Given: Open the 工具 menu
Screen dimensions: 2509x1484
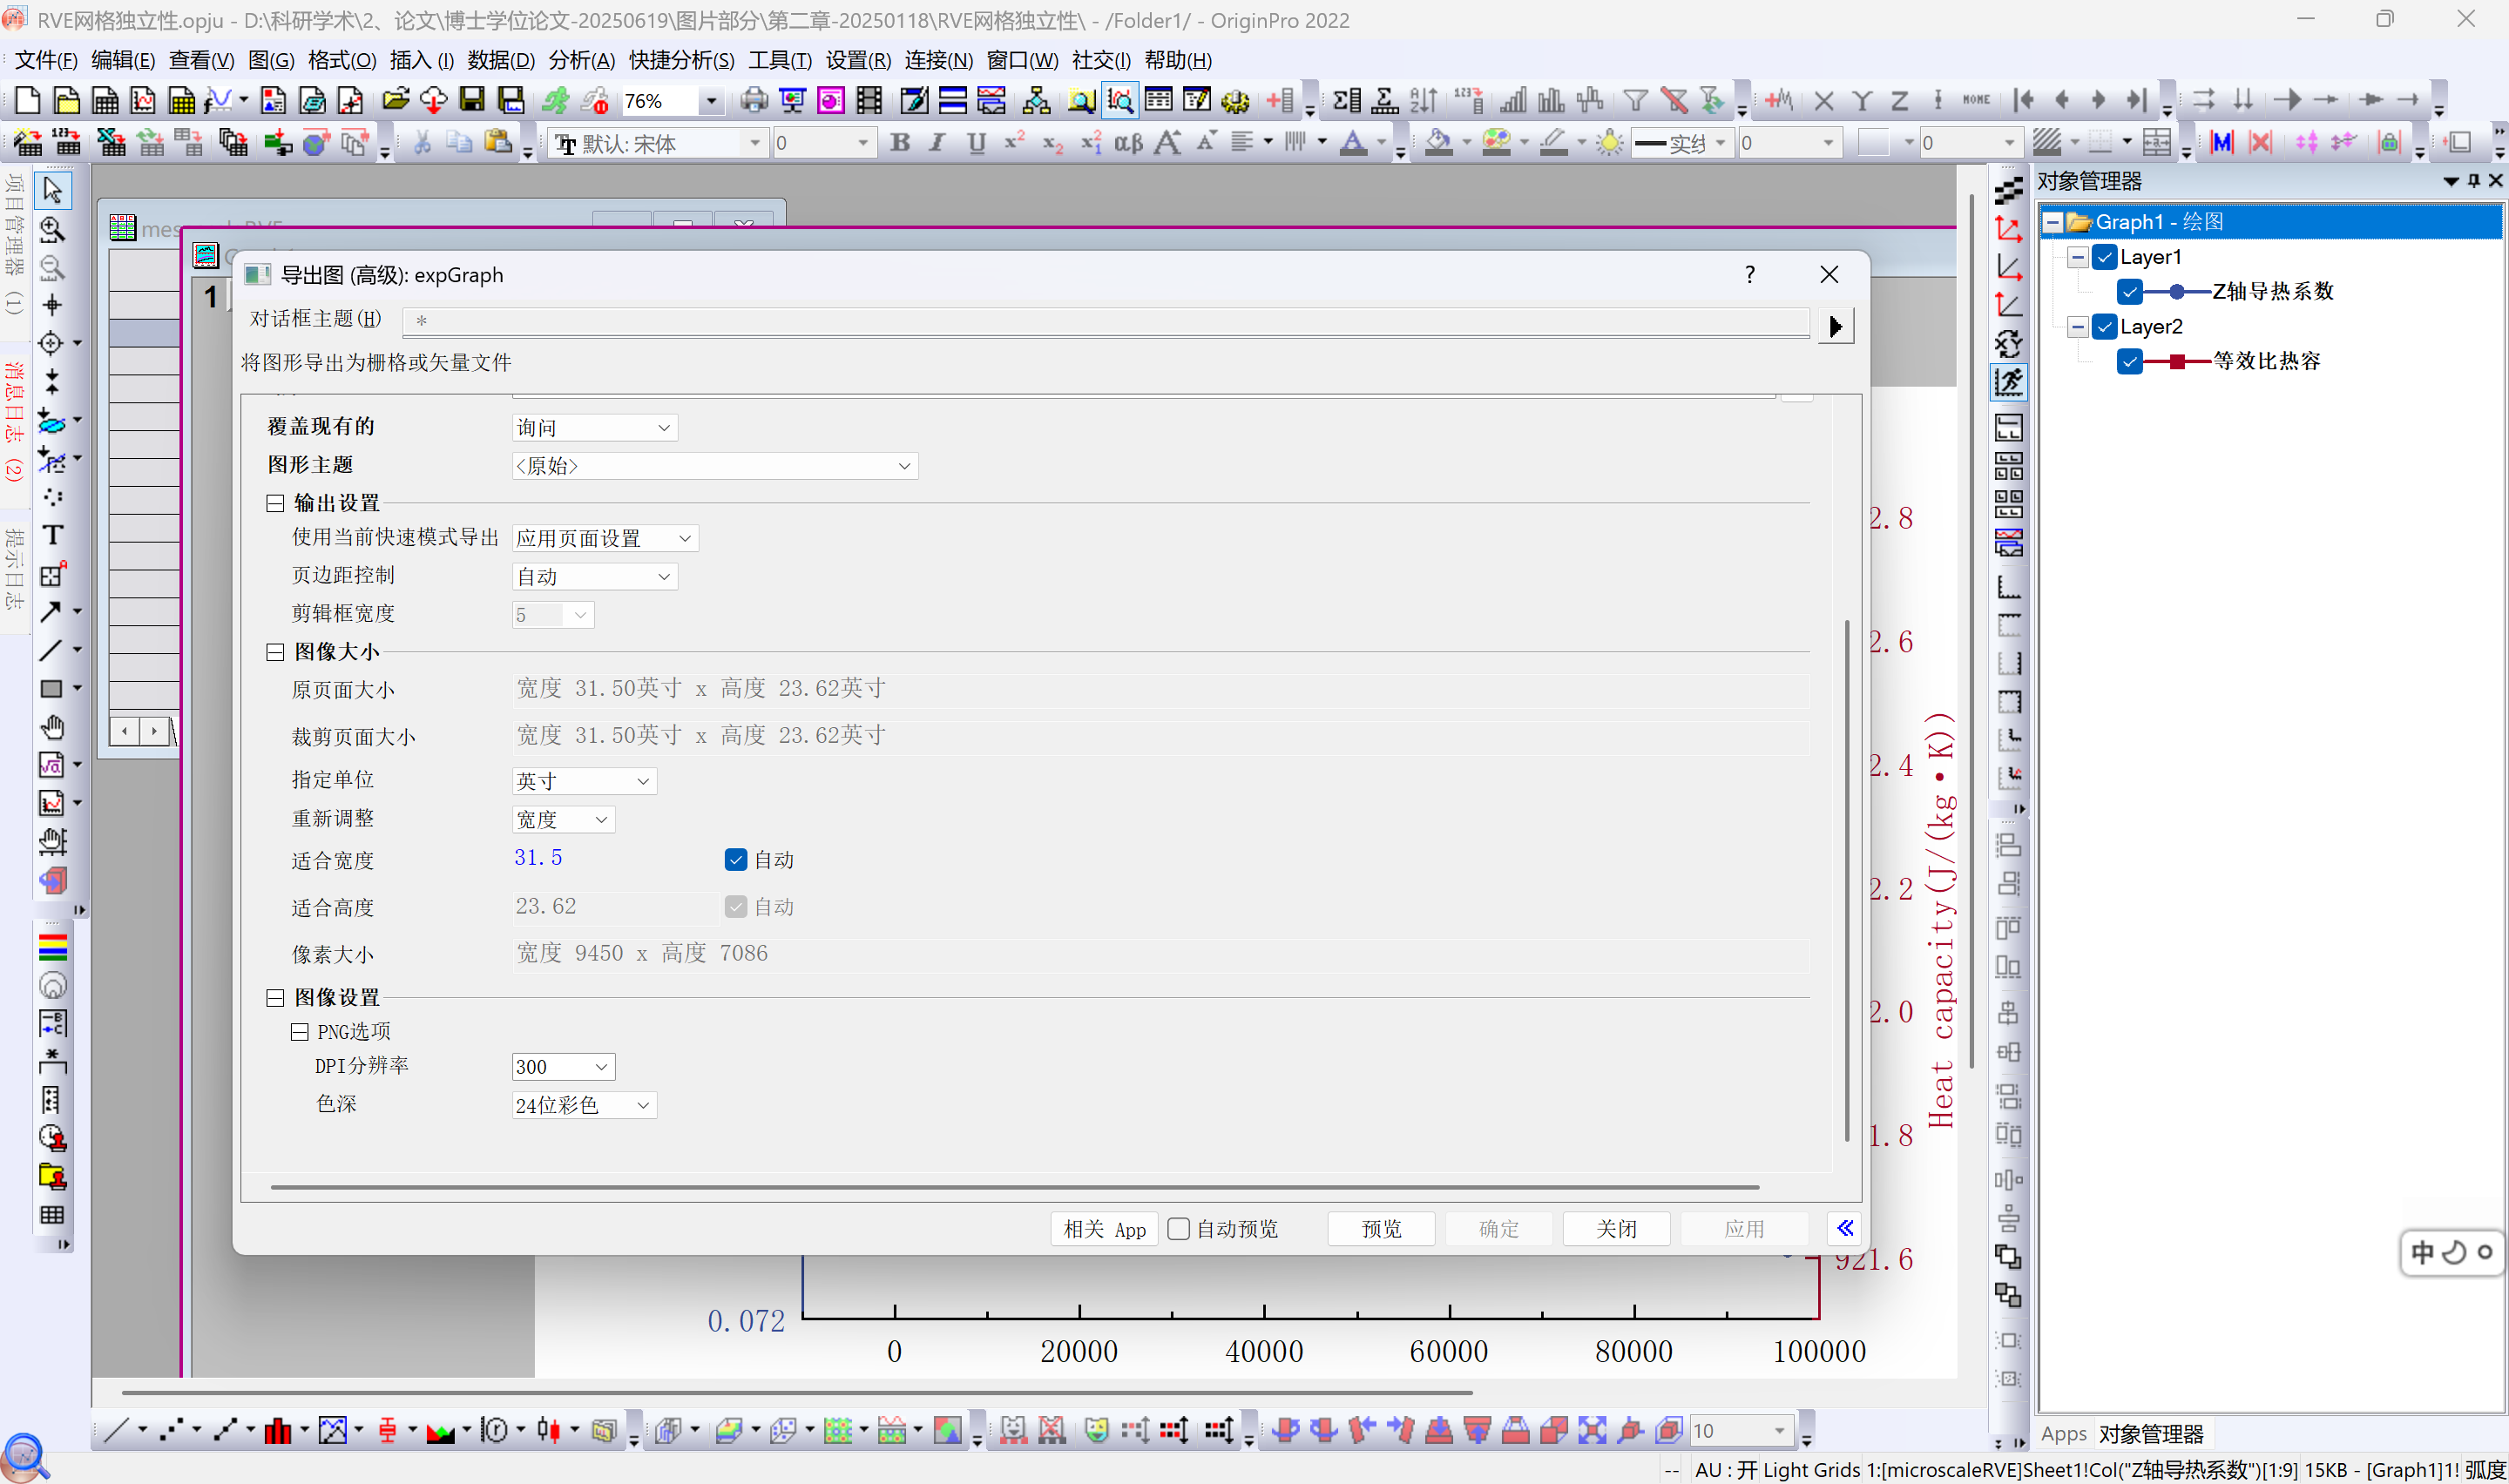Looking at the screenshot, I should pos(778,60).
